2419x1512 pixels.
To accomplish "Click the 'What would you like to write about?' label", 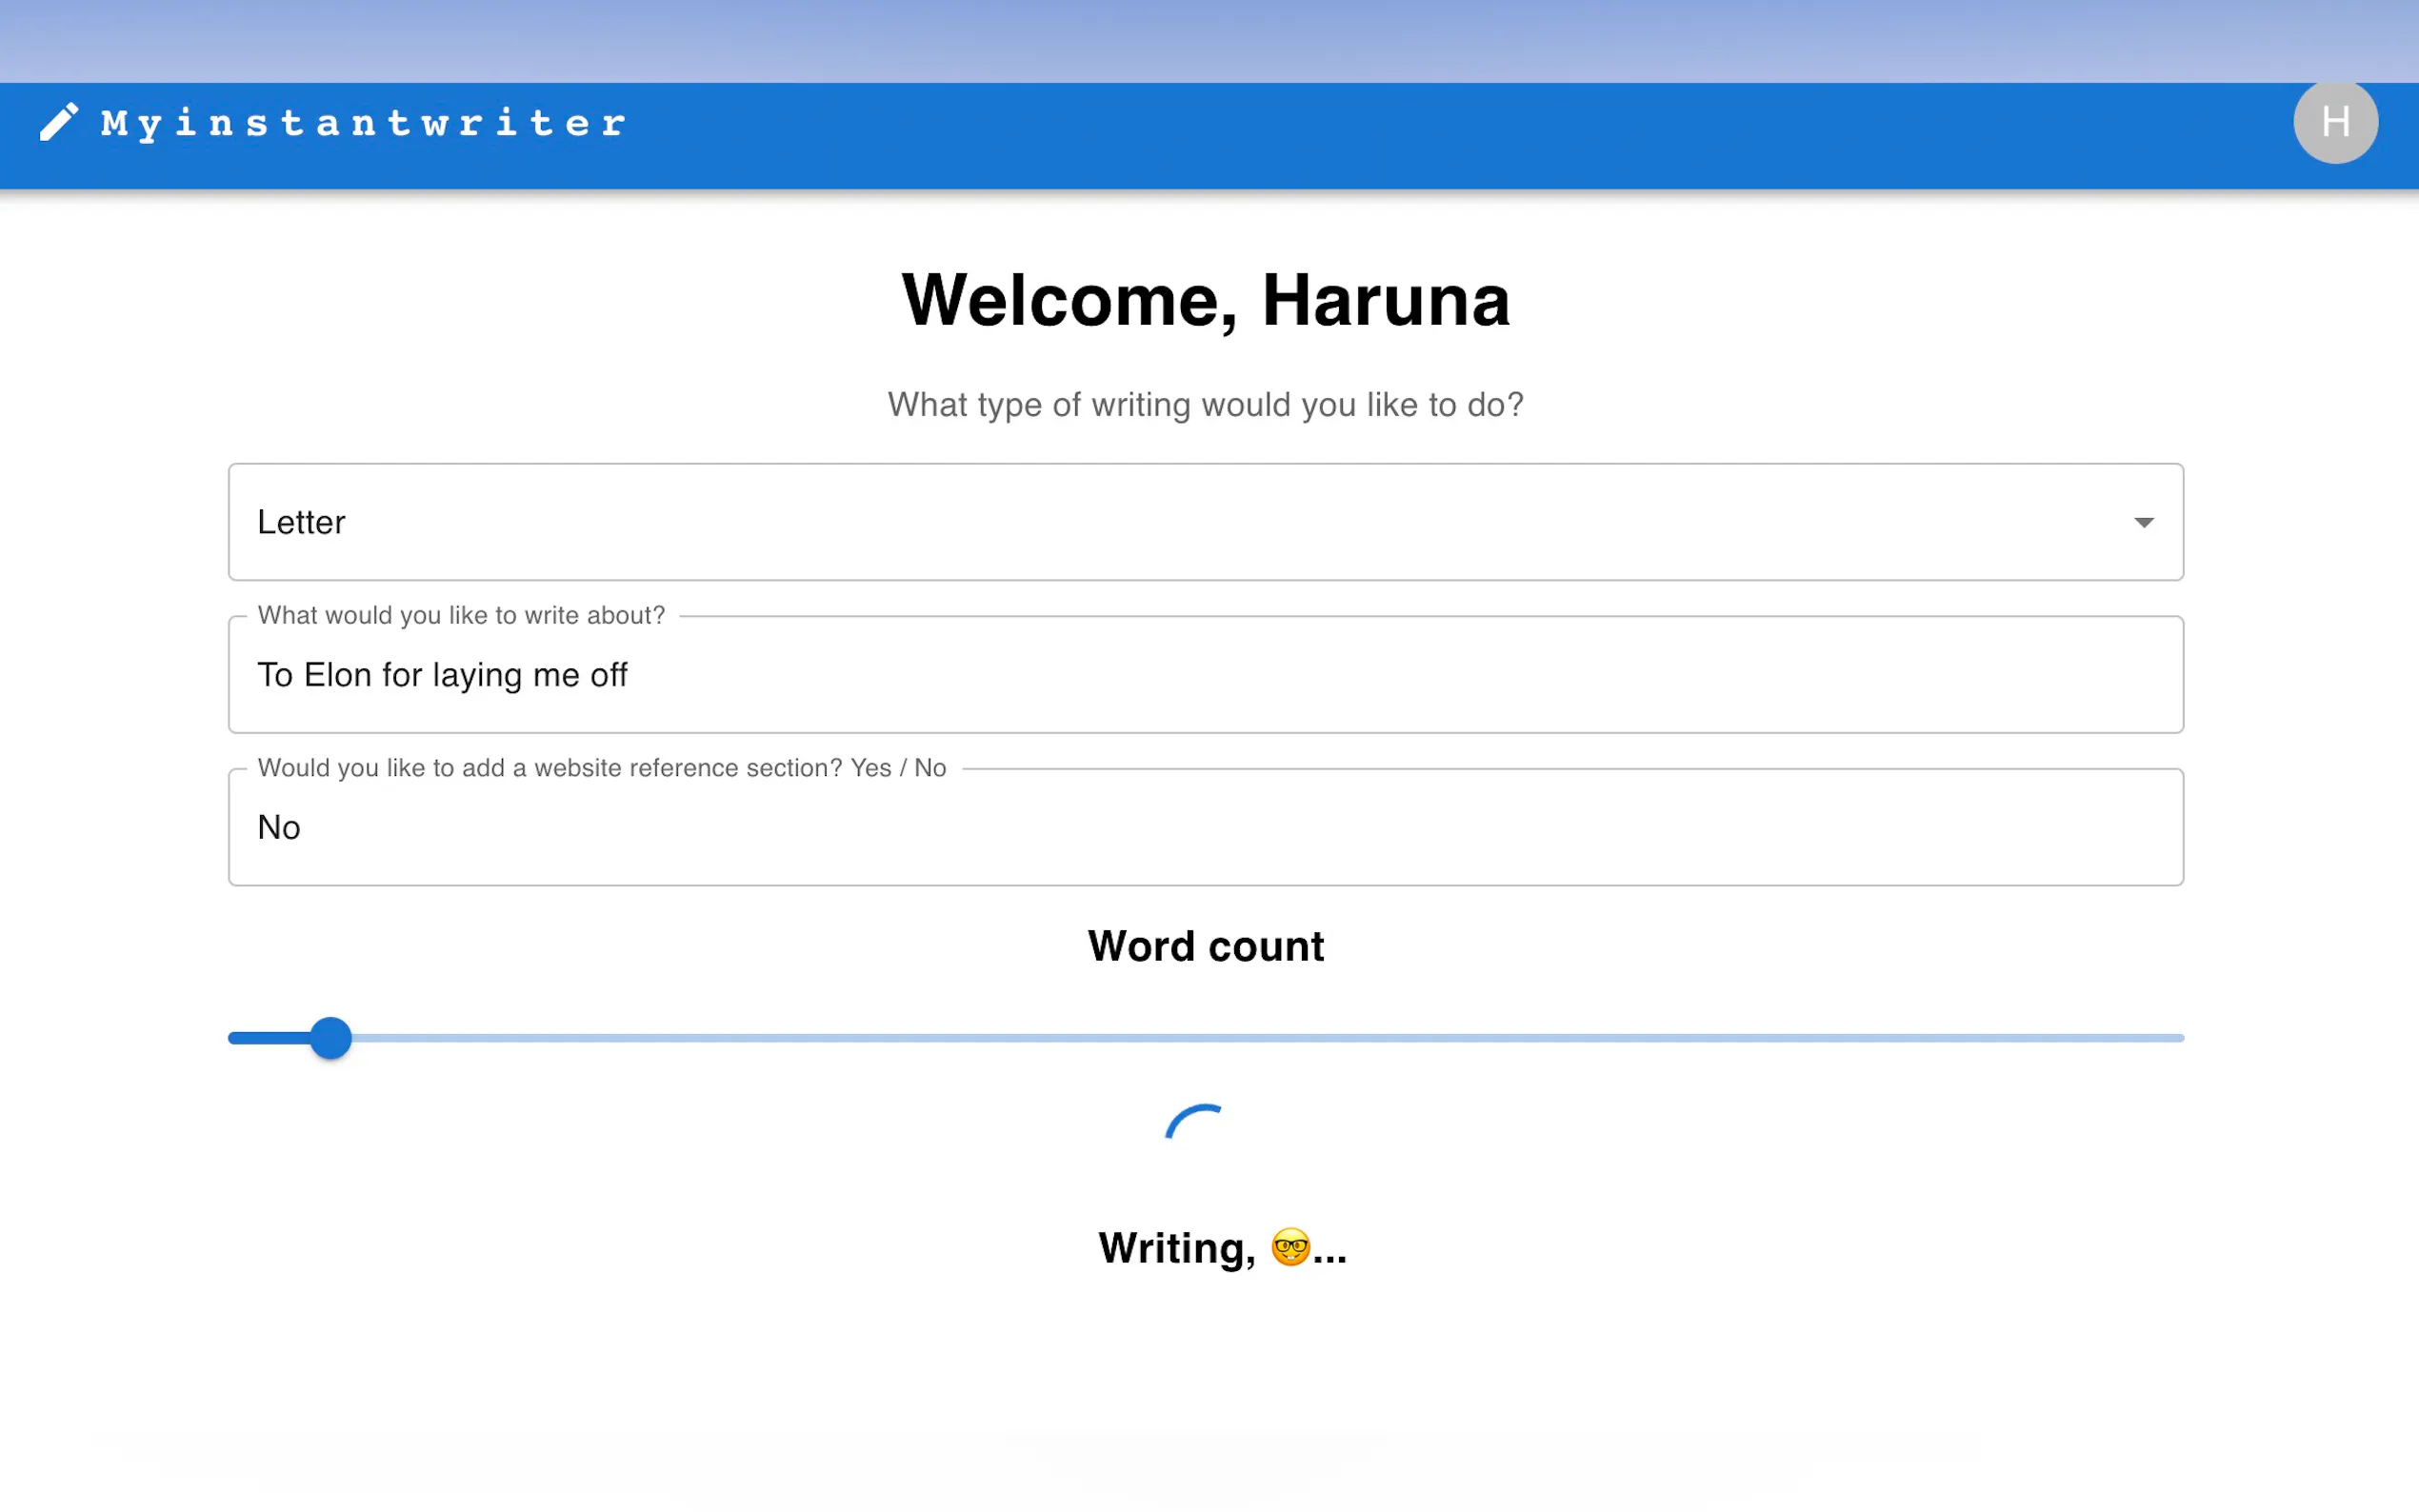I will point(461,615).
